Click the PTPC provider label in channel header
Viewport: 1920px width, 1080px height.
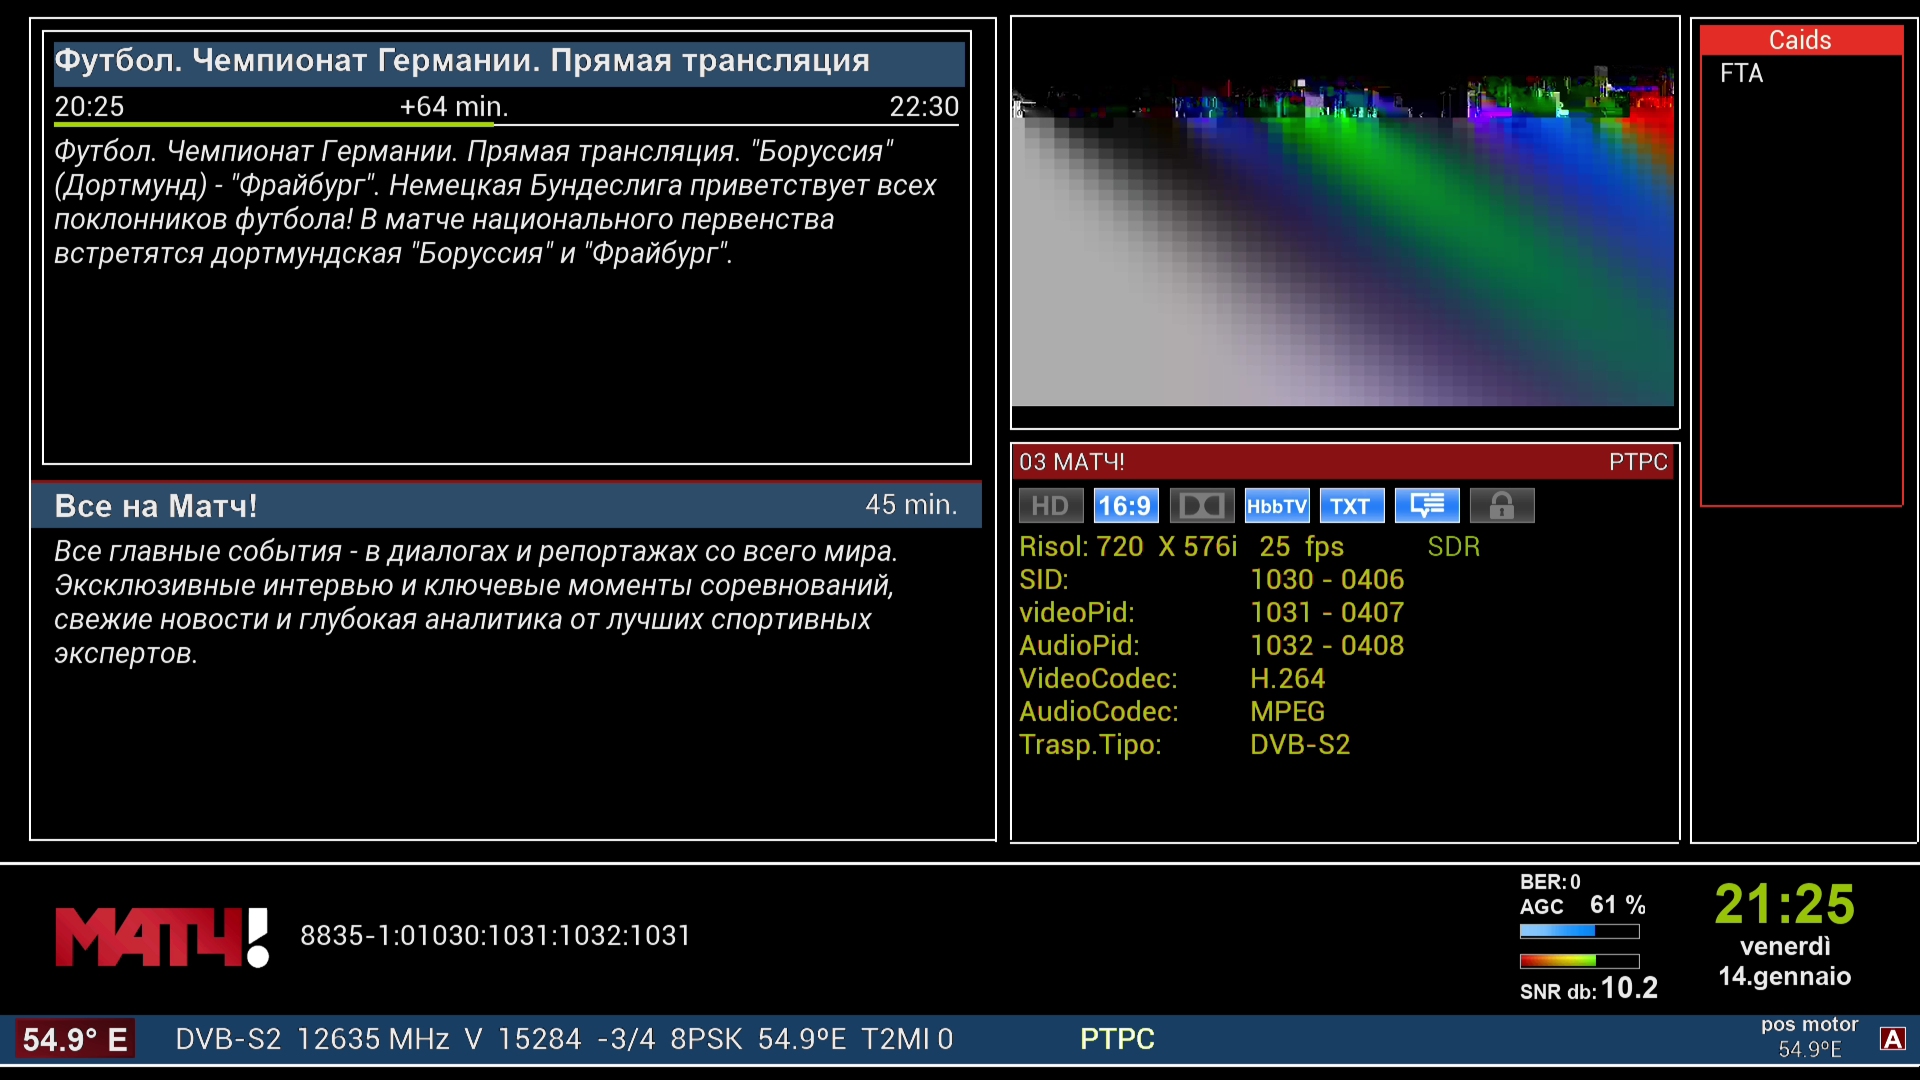pyautogui.click(x=1638, y=462)
